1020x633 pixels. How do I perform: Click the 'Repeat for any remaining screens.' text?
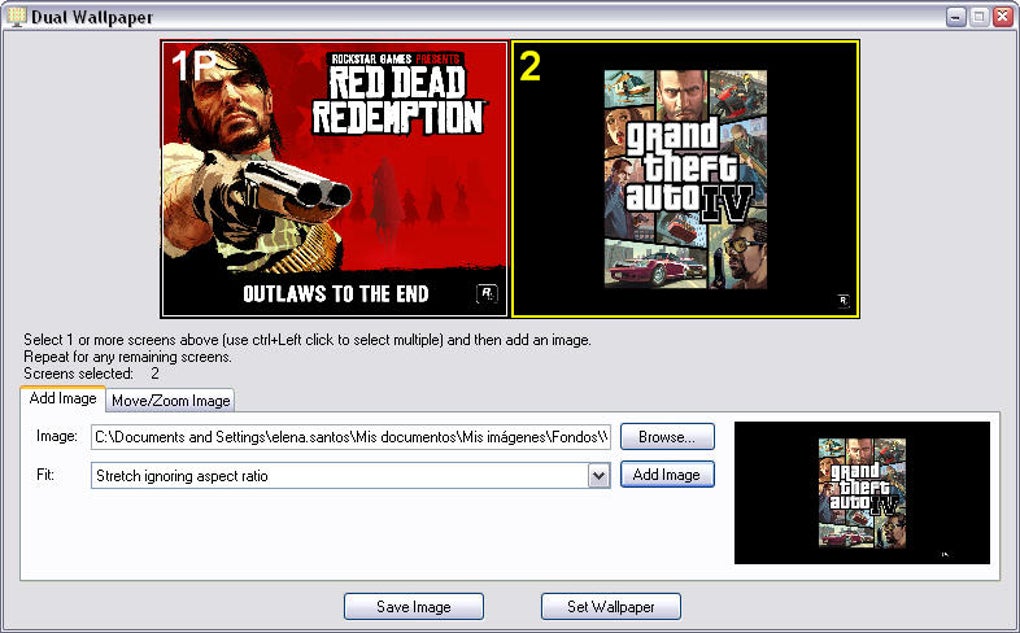point(128,357)
